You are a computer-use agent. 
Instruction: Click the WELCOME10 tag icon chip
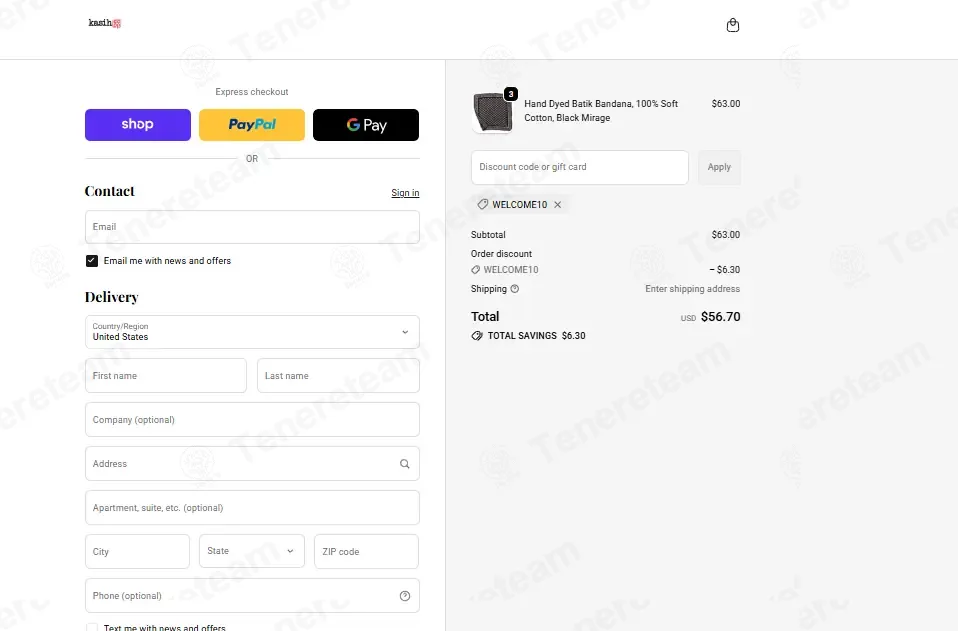coord(483,205)
